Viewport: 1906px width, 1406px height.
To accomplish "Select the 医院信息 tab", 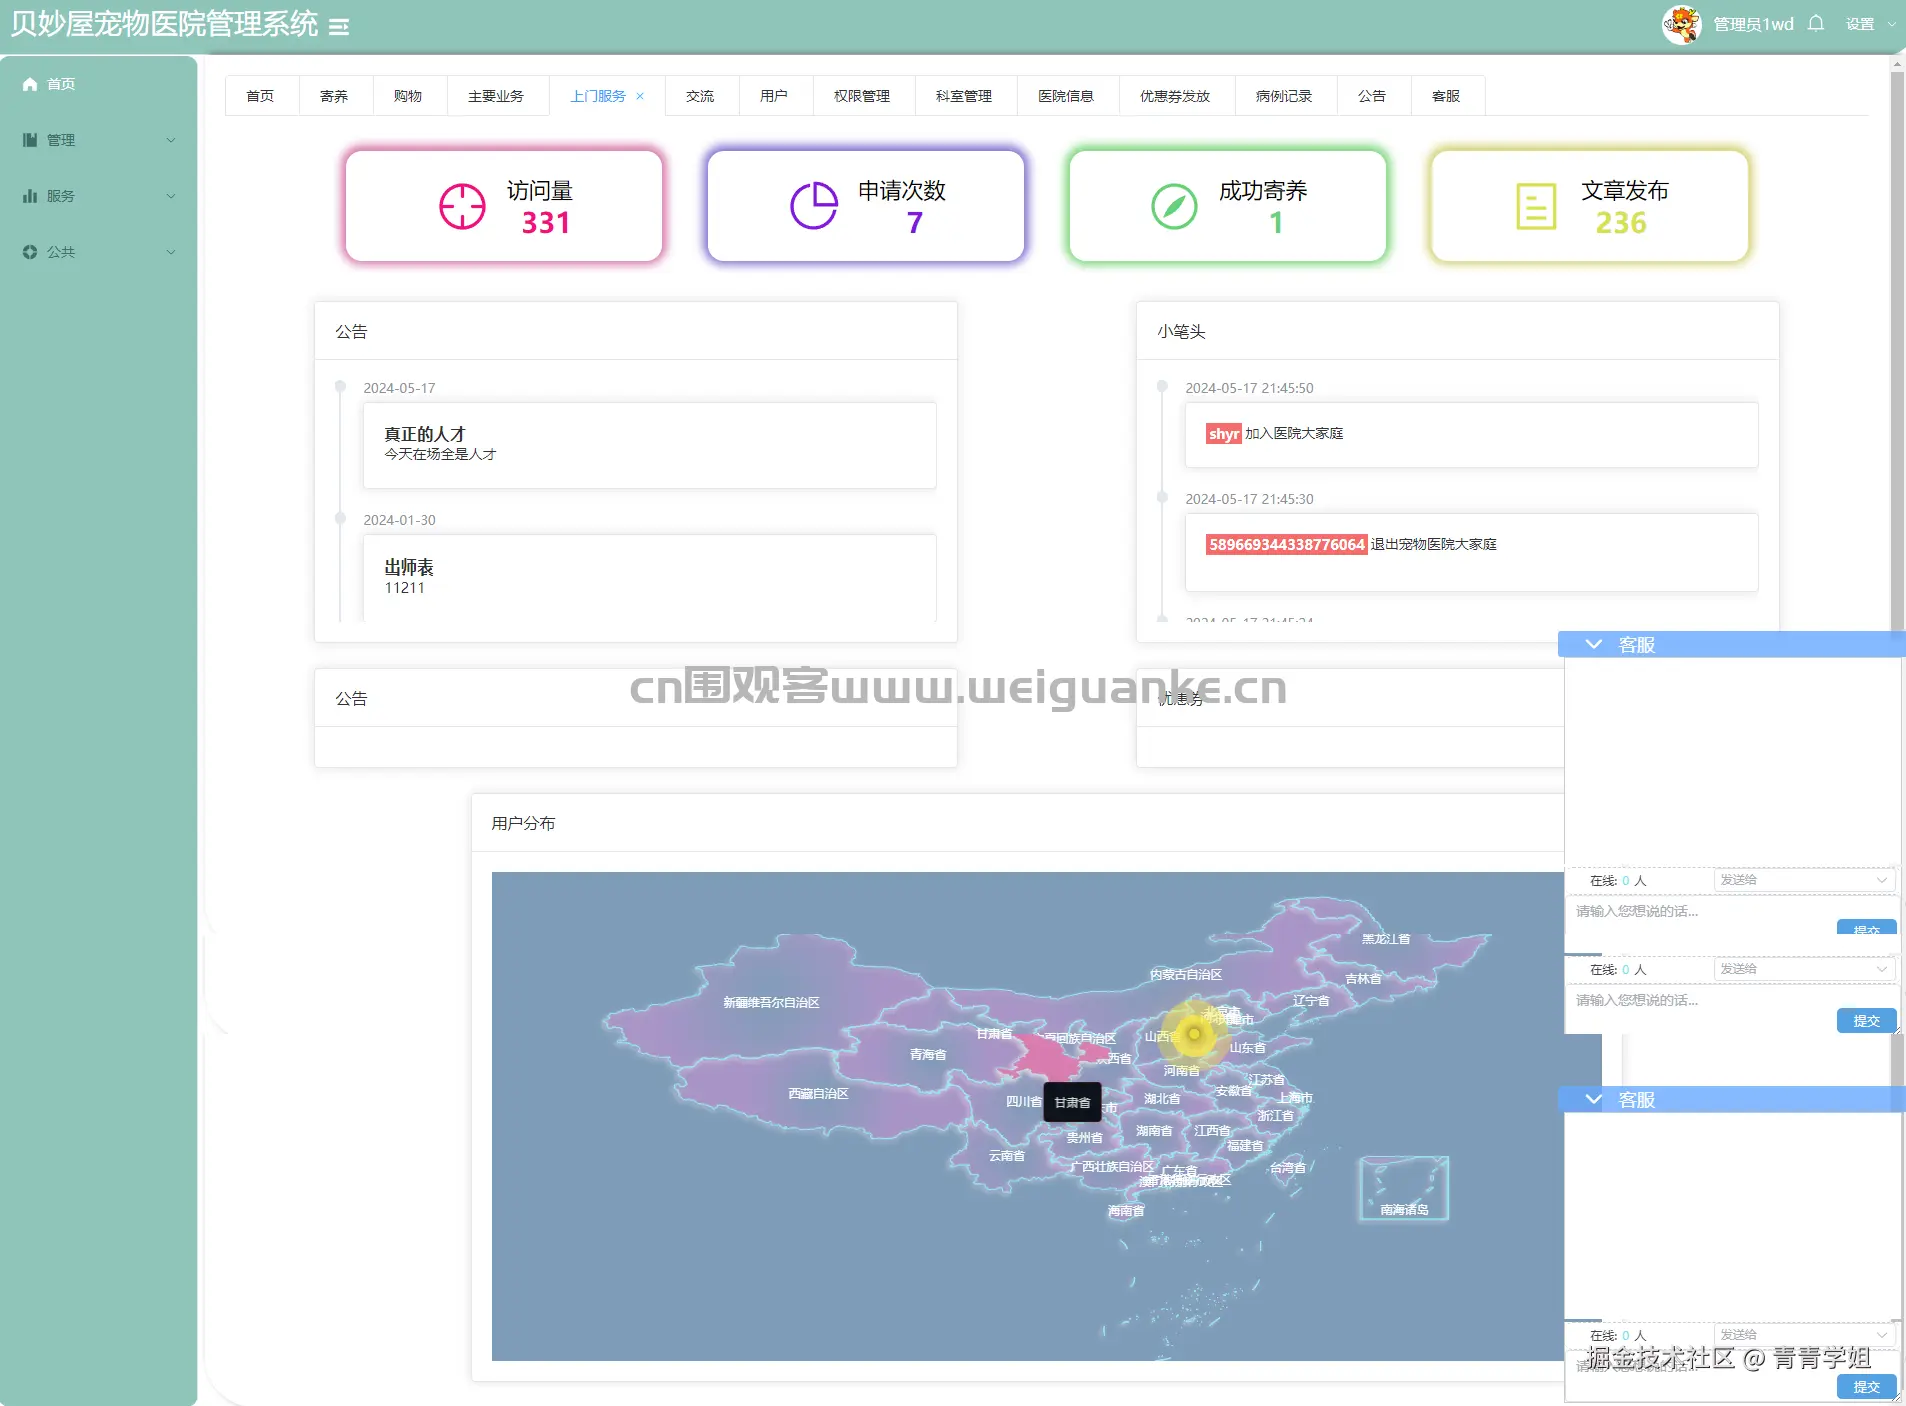I will (1066, 96).
